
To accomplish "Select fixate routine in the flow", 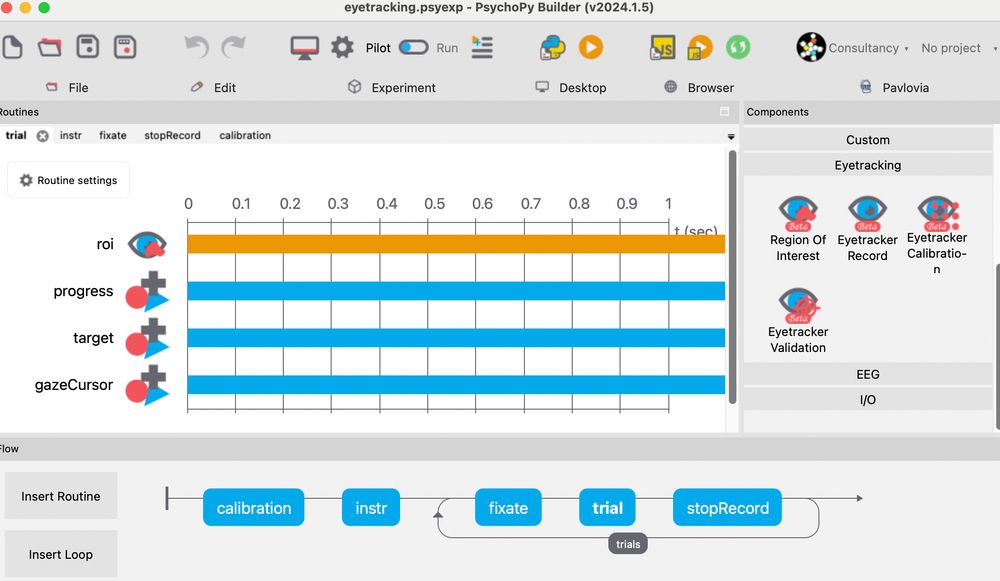I will [508, 508].
